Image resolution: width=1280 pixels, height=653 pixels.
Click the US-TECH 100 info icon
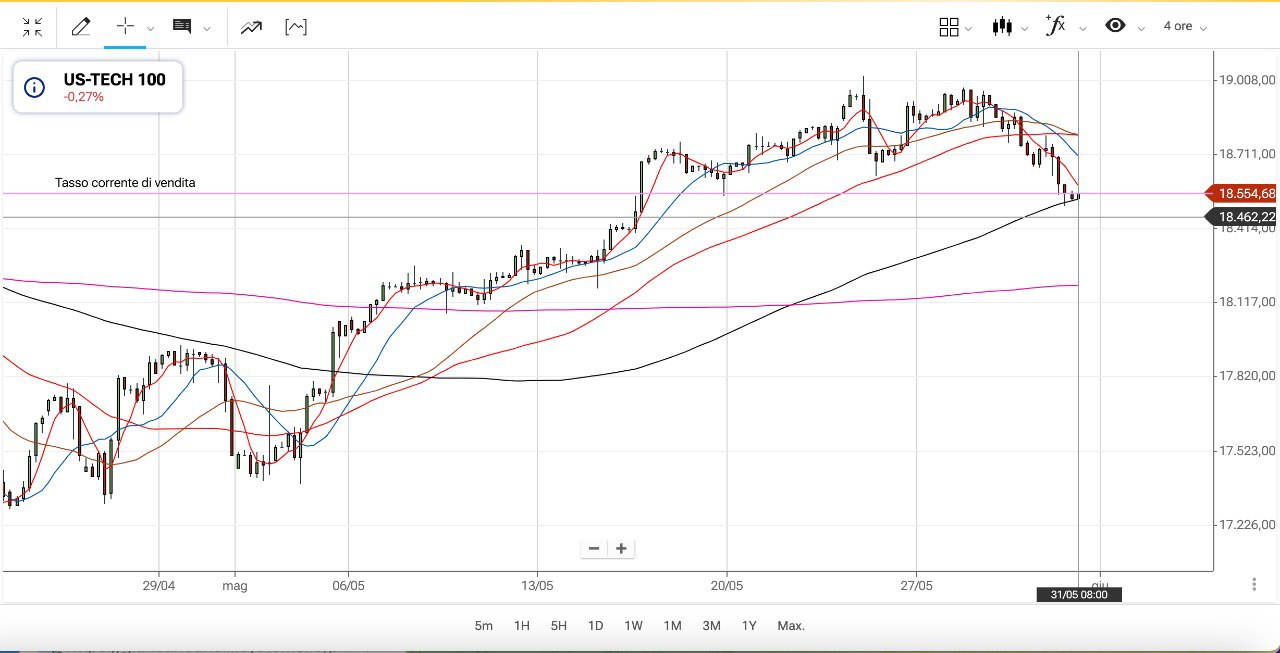pos(35,88)
